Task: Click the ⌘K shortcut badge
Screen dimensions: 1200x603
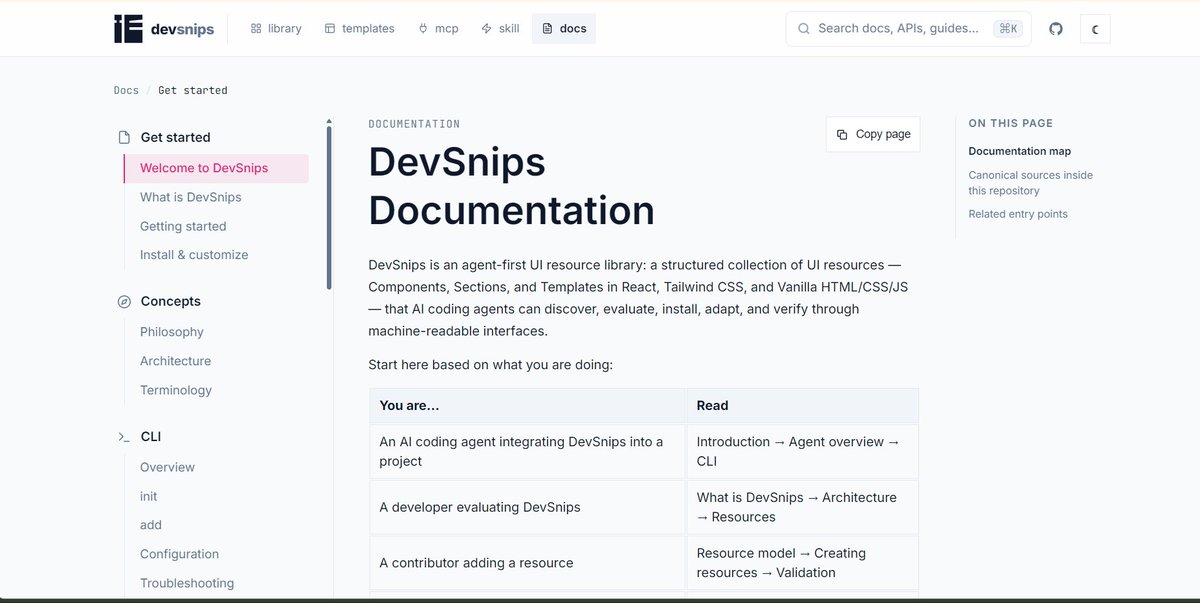Action: coord(1008,29)
